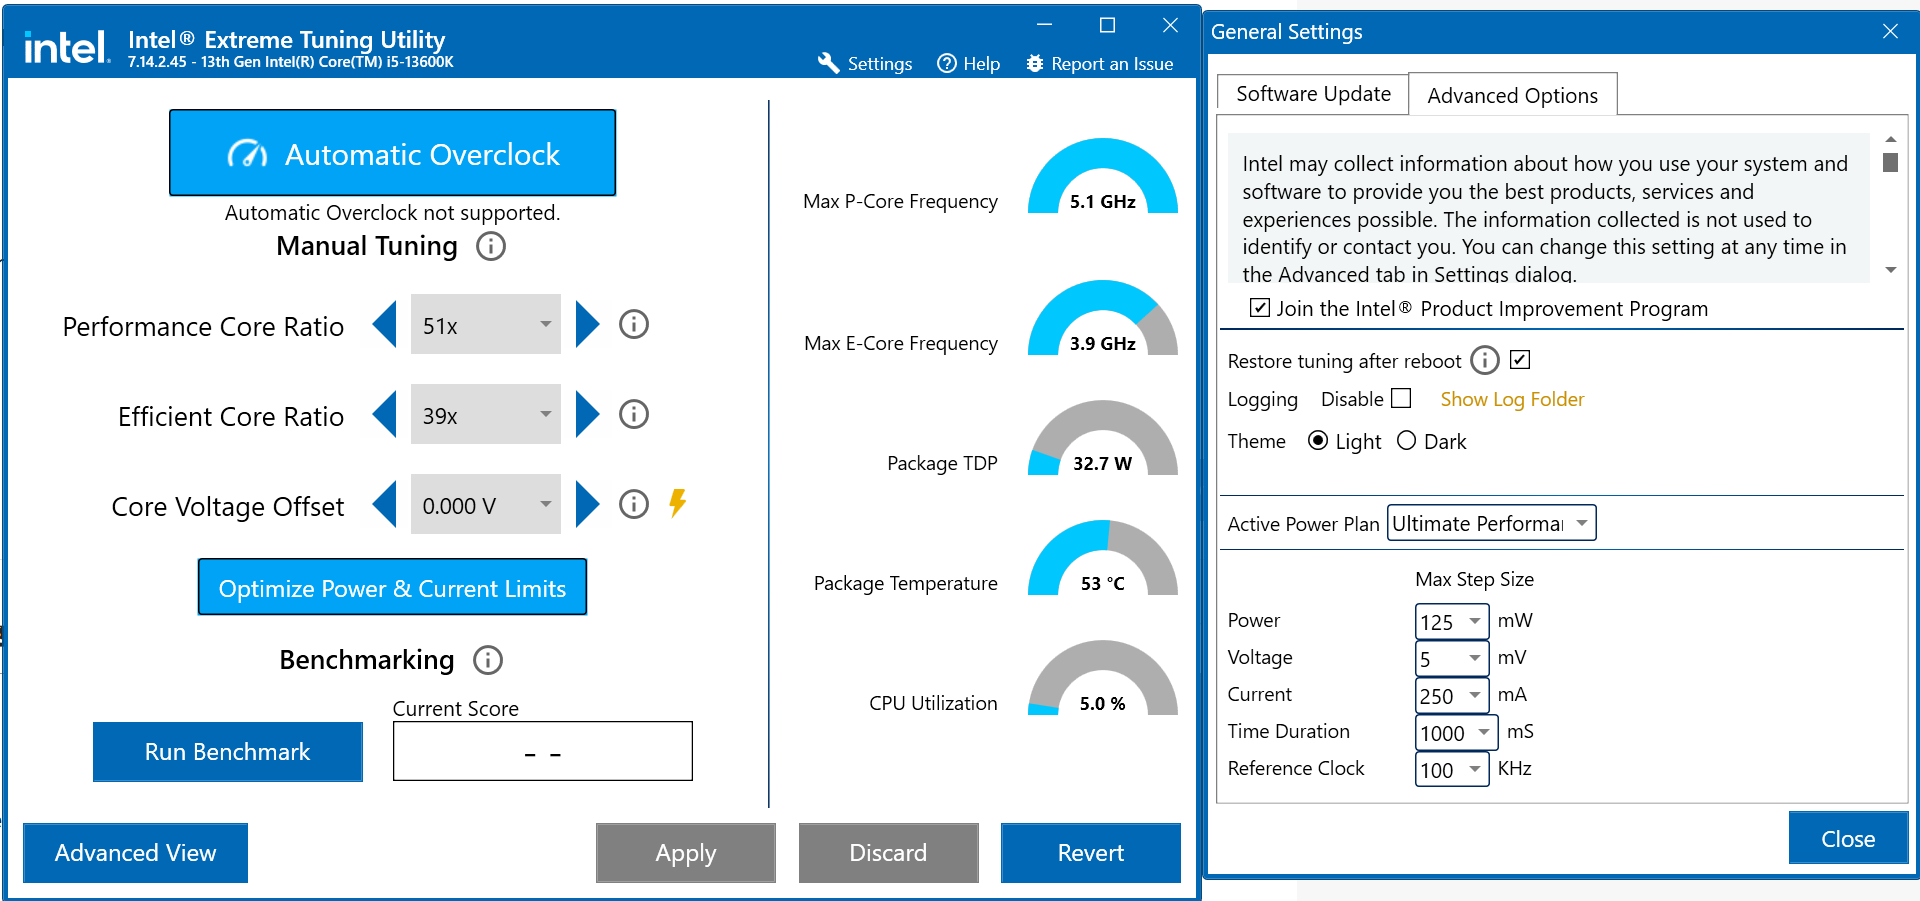This screenshot has width=1920, height=901.
Task: Click the Restore tuning after reboot info icon
Action: (x=1485, y=360)
